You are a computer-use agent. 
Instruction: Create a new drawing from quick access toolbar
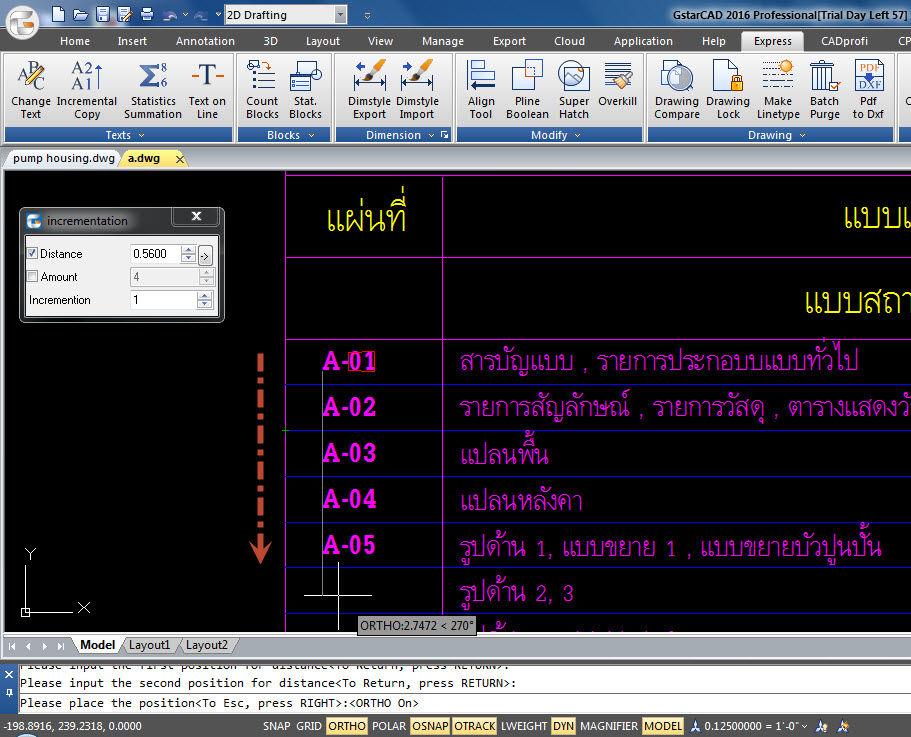(x=58, y=14)
